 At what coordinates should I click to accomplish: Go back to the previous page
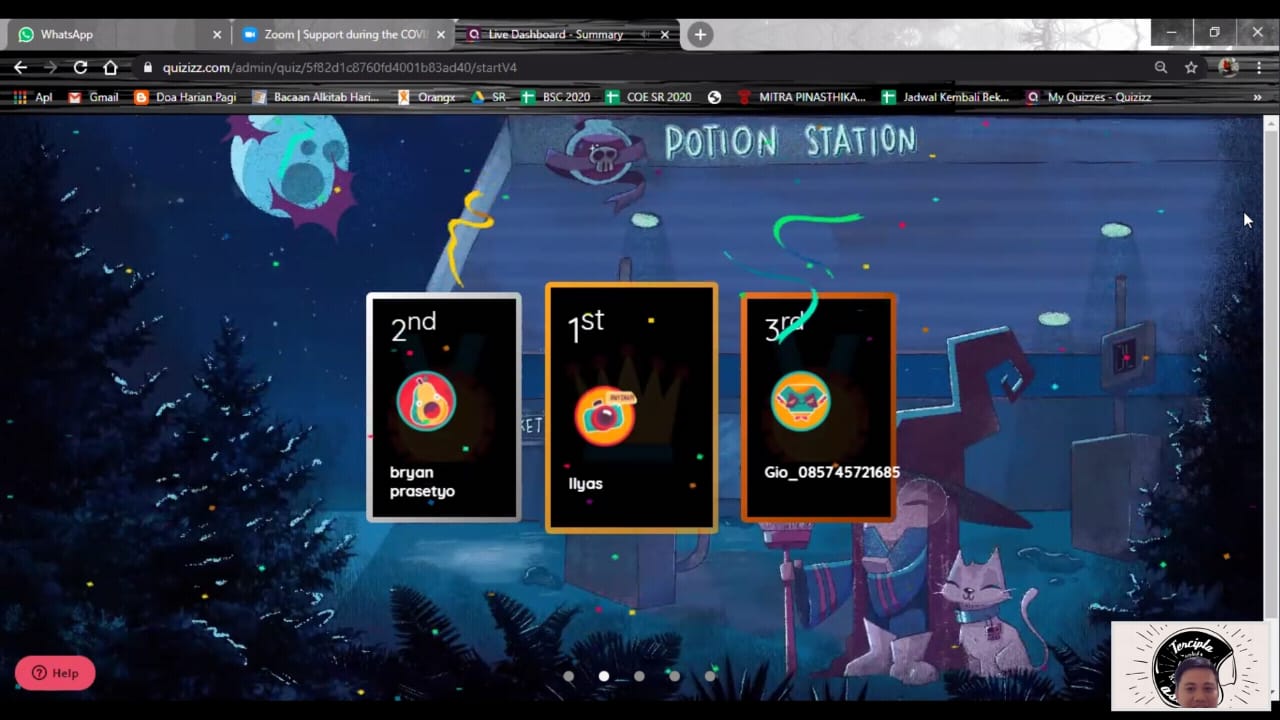click(20, 67)
